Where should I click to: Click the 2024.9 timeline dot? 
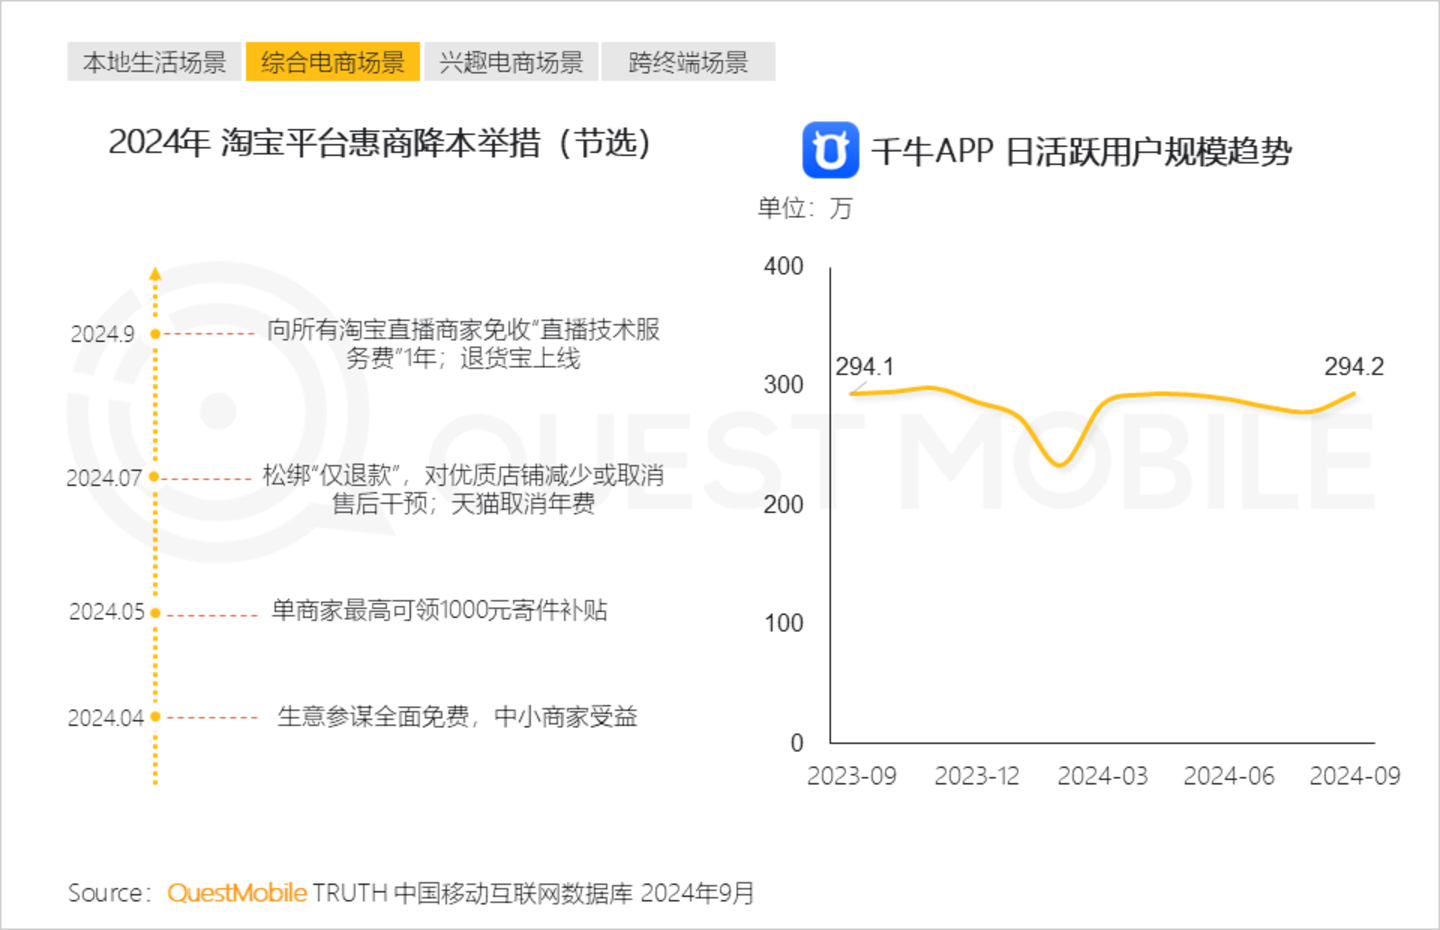click(x=155, y=334)
